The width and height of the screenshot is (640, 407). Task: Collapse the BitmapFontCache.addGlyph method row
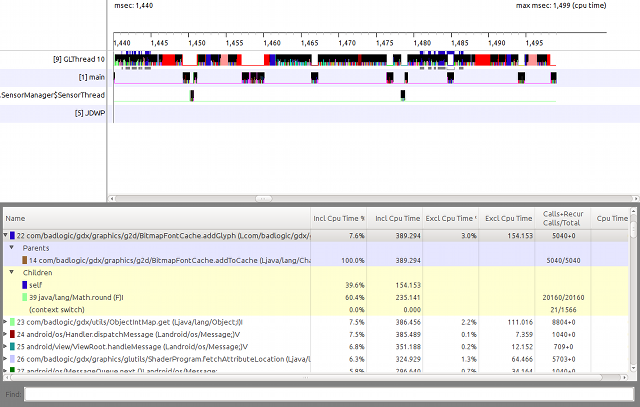point(5,236)
